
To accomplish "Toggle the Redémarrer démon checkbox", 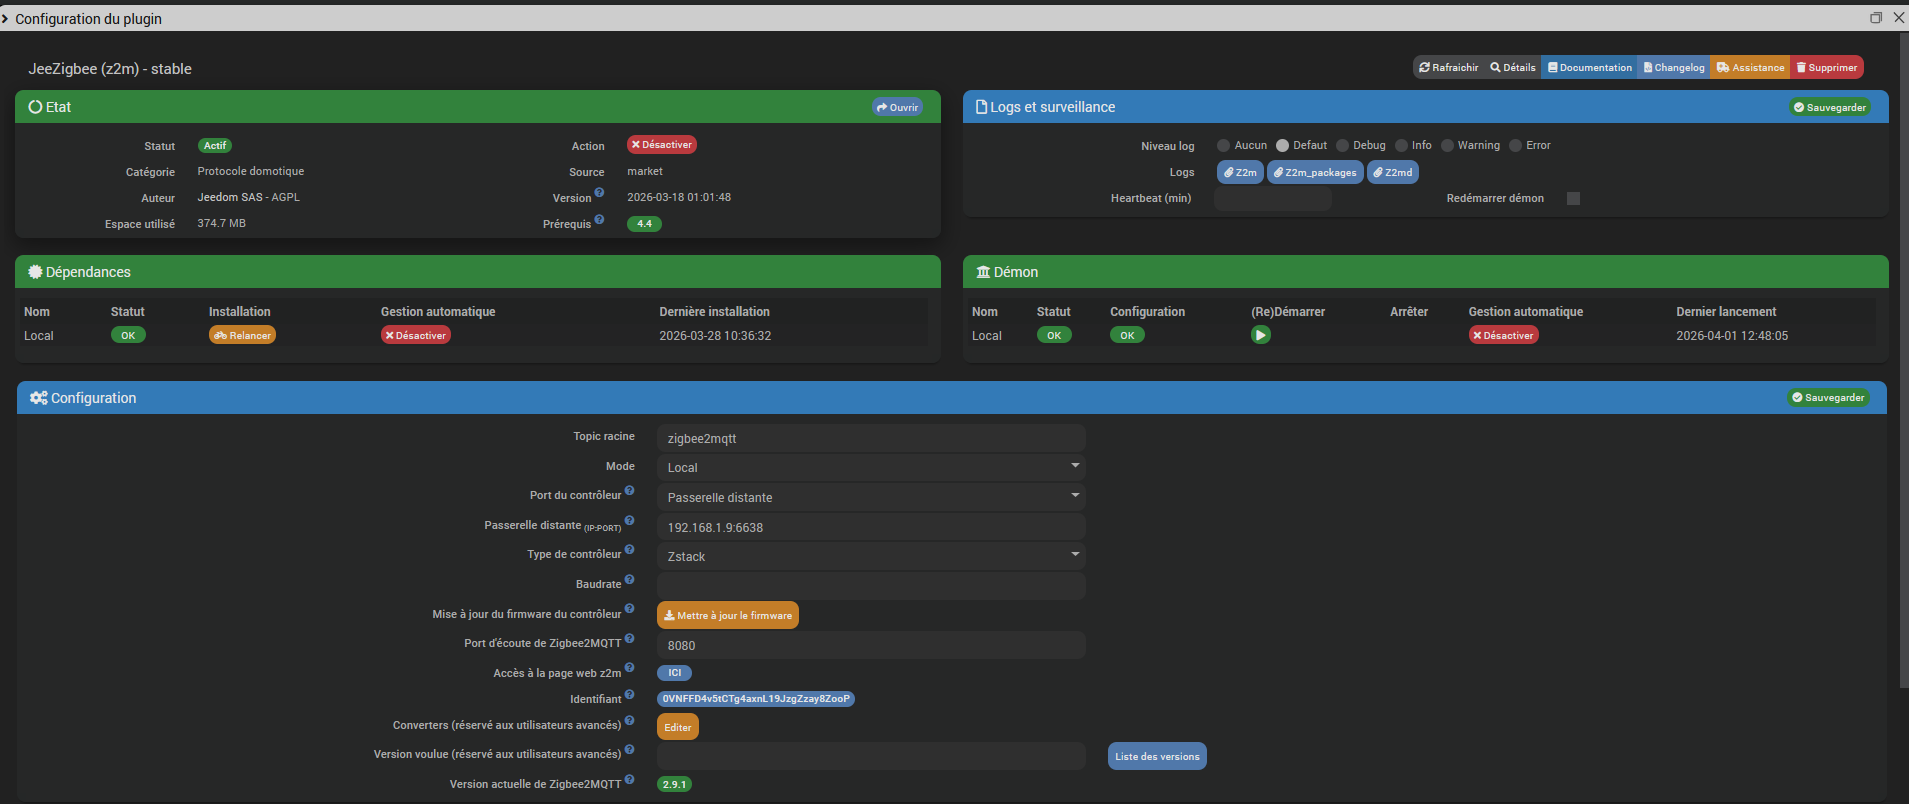I will (x=1573, y=198).
